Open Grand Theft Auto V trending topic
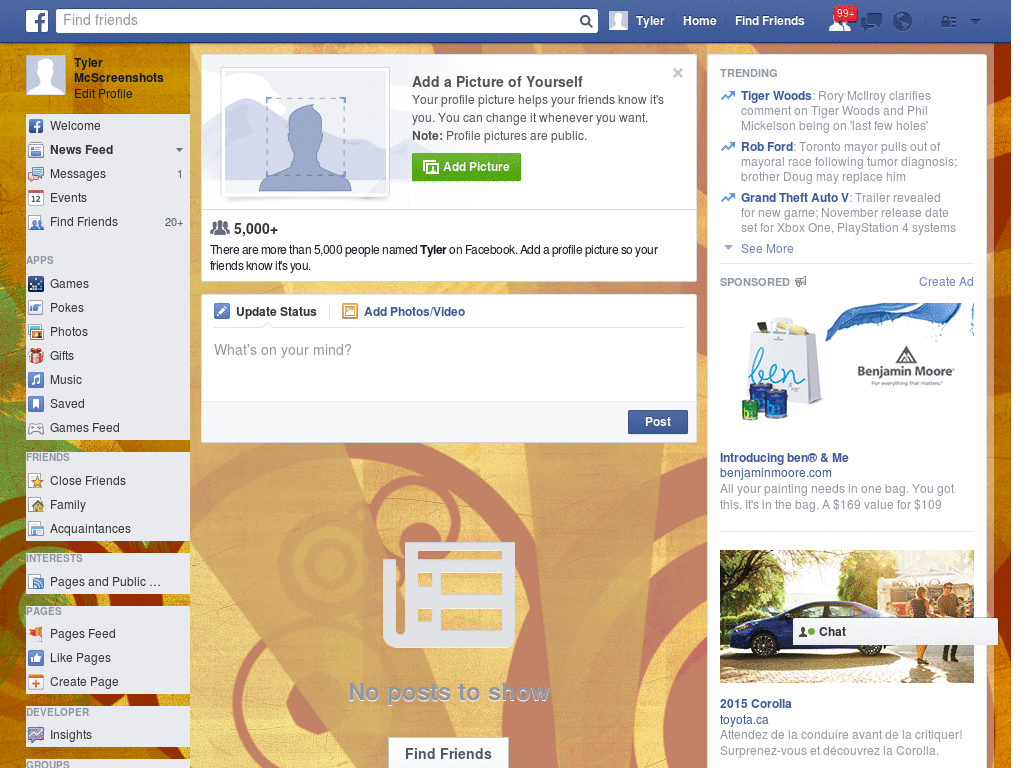Image resolution: width=1024 pixels, height=768 pixels. [x=795, y=198]
